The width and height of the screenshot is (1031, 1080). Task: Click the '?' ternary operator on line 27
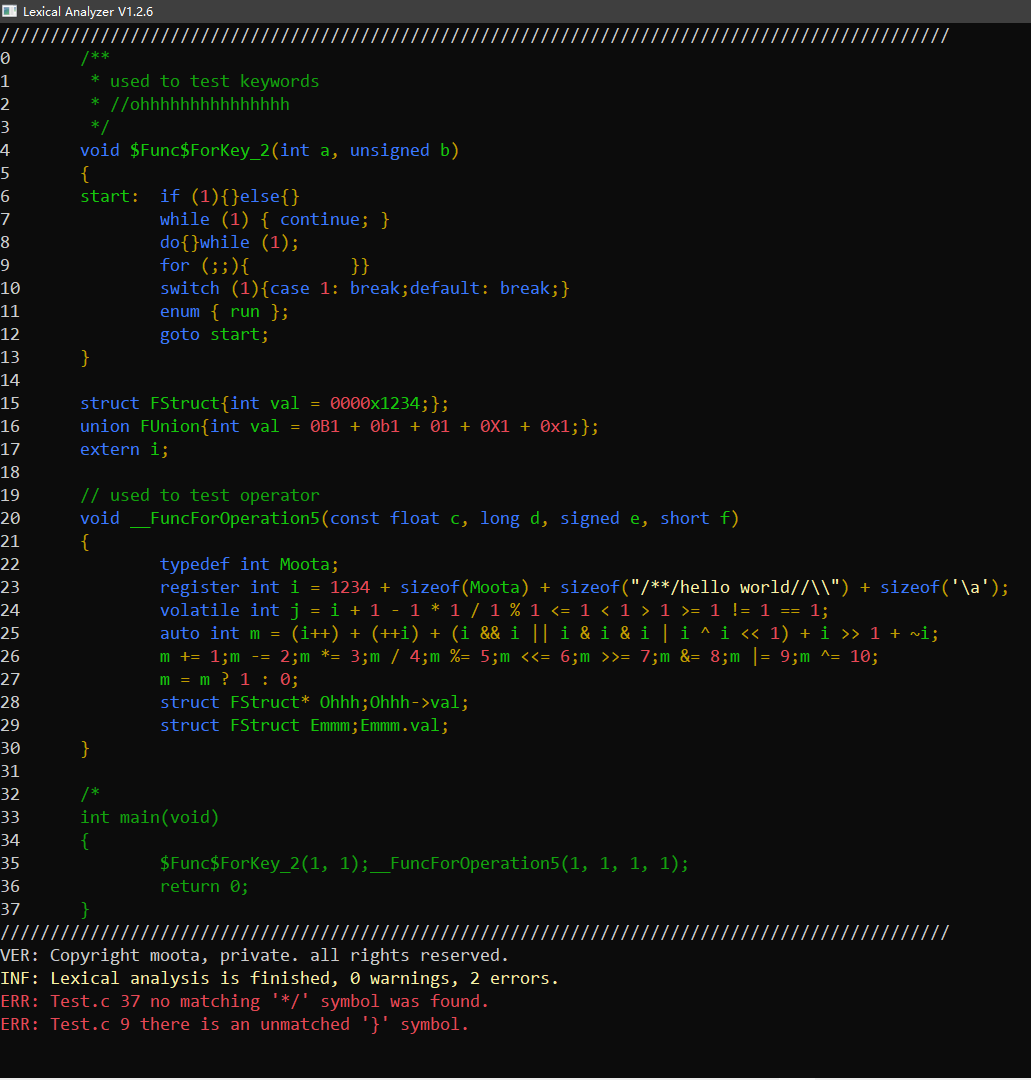point(225,679)
